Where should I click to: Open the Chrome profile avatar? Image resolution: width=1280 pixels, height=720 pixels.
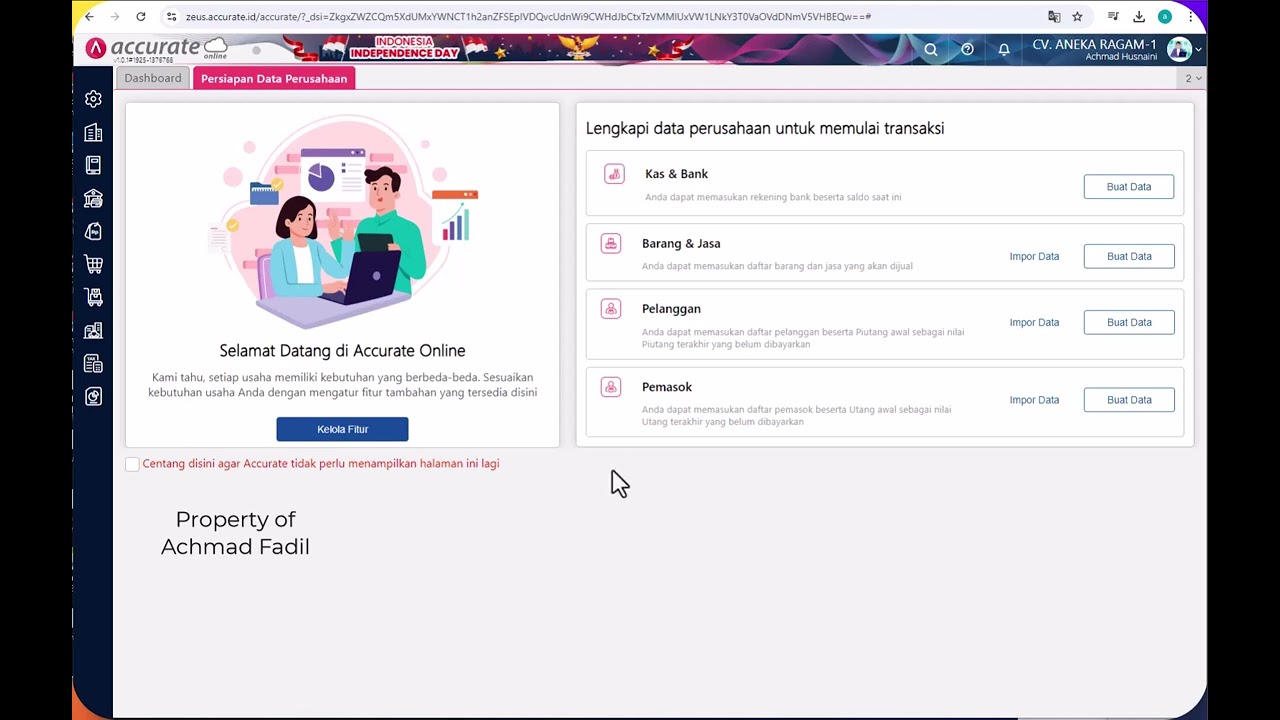click(x=1165, y=17)
